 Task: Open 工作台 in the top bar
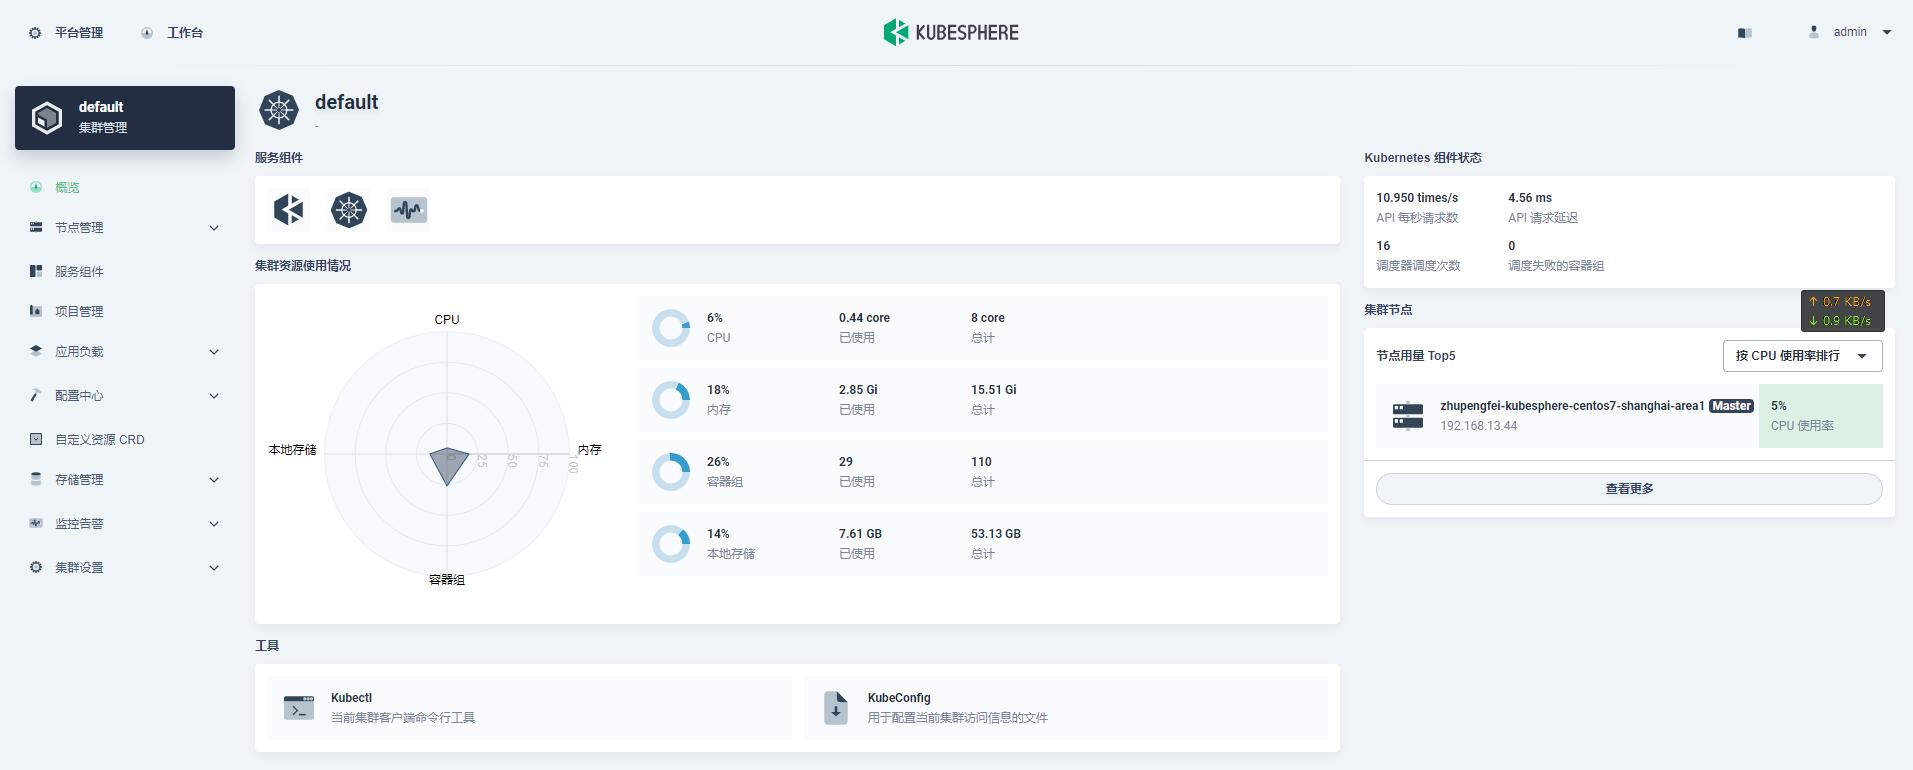coord(173,33)
